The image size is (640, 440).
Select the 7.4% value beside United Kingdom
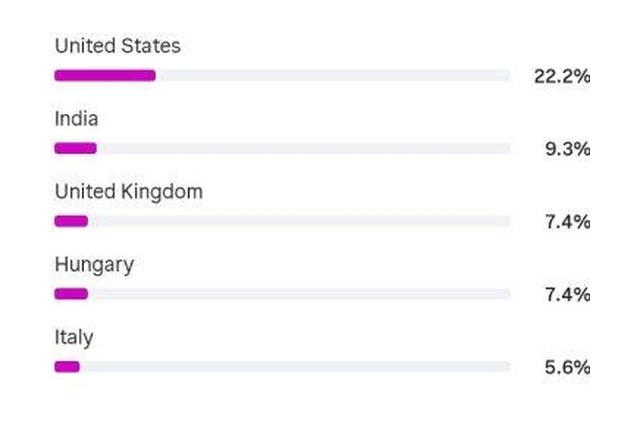tap(568, 222)
